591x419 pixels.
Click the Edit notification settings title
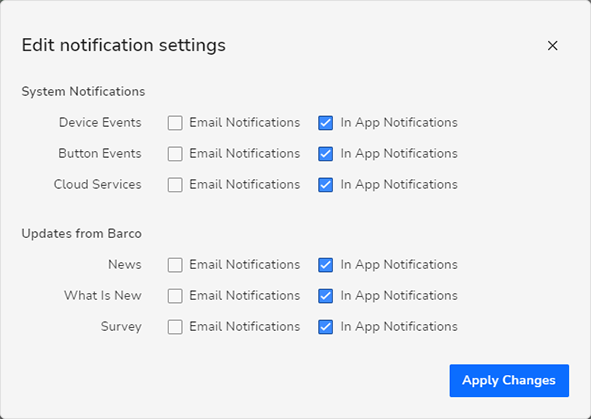pos(124,45)
